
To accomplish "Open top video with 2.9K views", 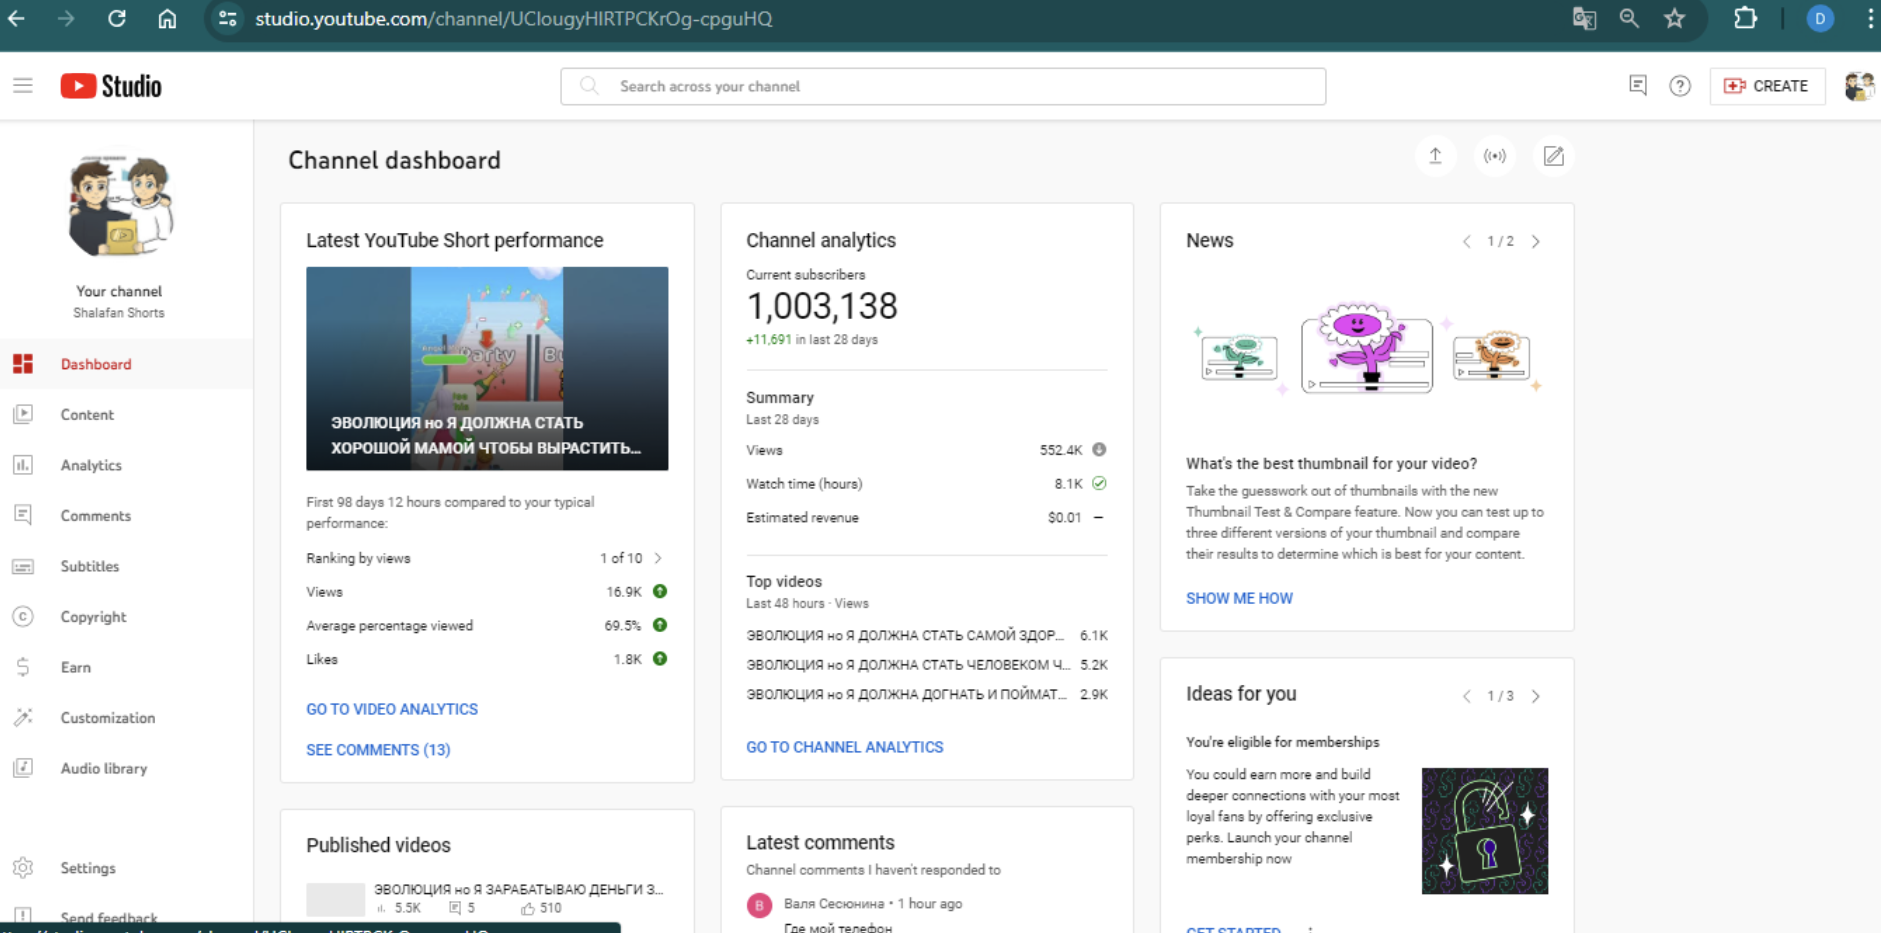I will (x=927, y=694).
